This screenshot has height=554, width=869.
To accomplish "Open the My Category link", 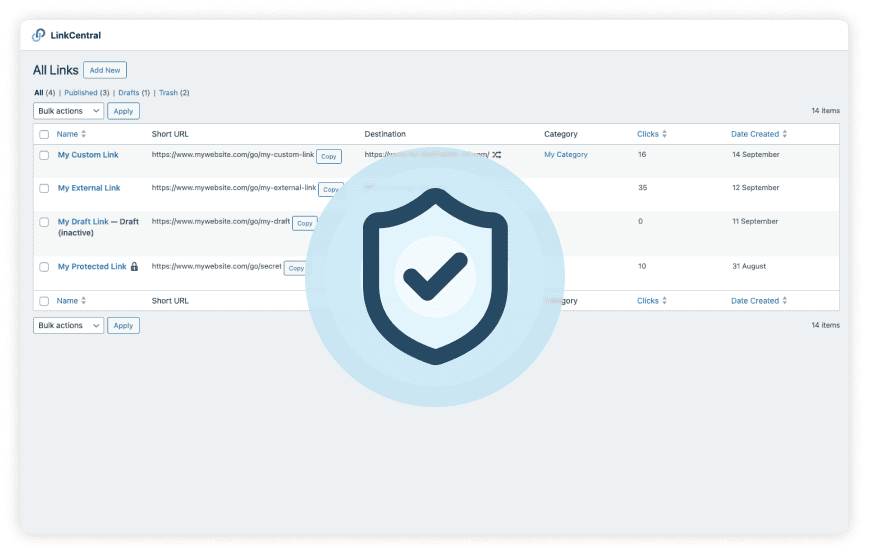I will point(566,155).
